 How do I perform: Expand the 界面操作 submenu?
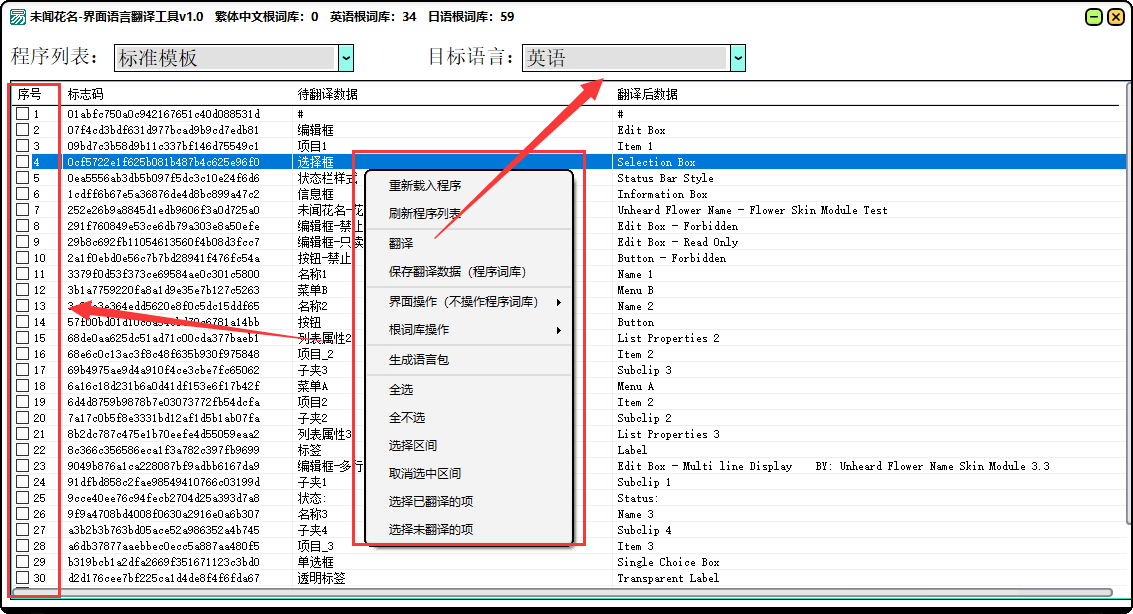[470, 302]
